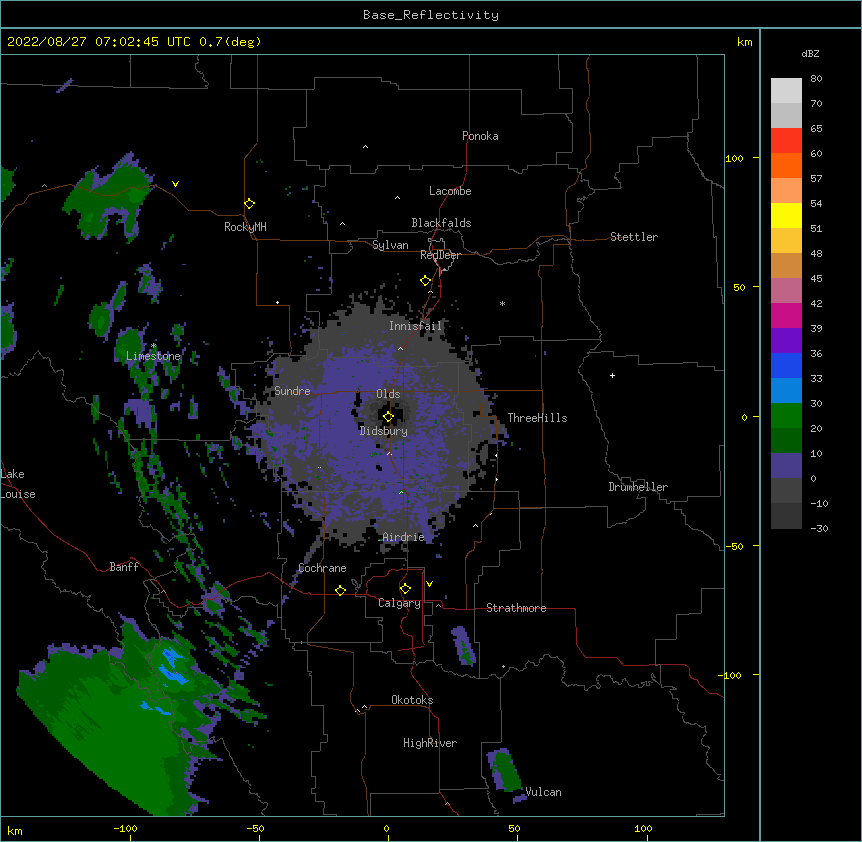This screenshot has width=862, height=842.
Task: Pick the magenta legend swatch between 42 and 39 dBZ
Action: [x=786, y=315]
